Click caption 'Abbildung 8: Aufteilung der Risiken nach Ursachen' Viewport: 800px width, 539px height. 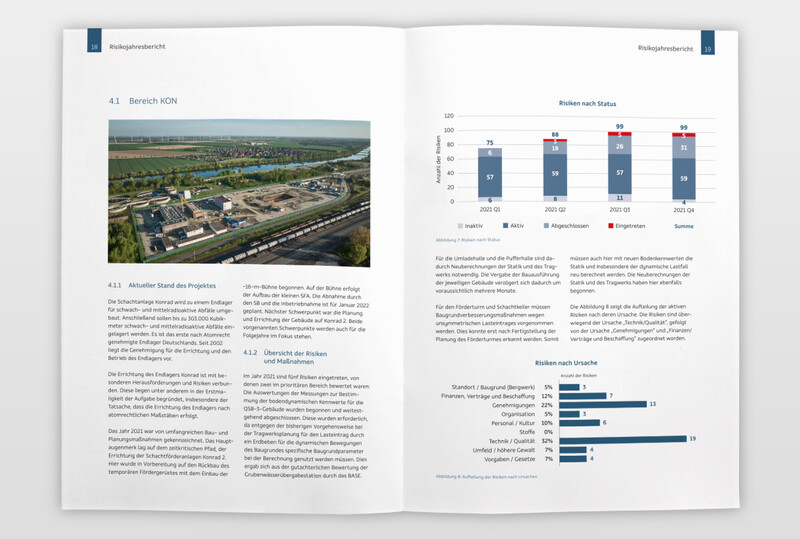[486, 477]
